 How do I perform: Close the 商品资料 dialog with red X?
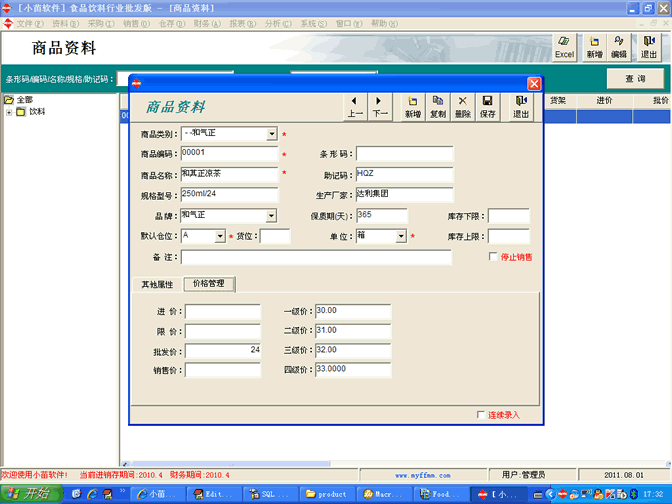click(x=534, y=84)
